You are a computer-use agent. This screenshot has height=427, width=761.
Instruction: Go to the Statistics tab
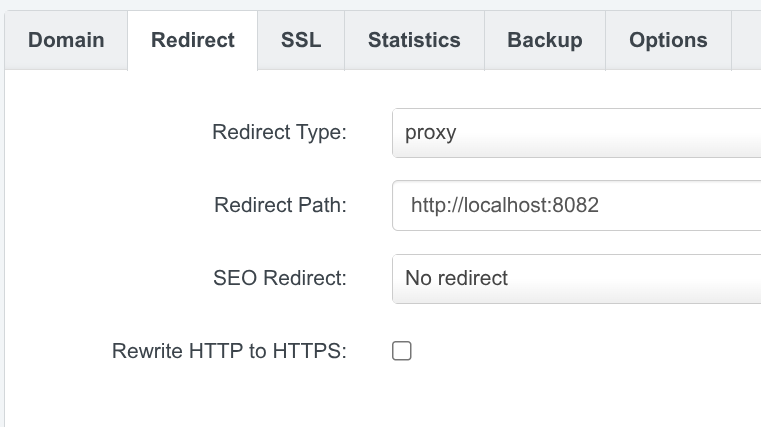tap(414, 40)
